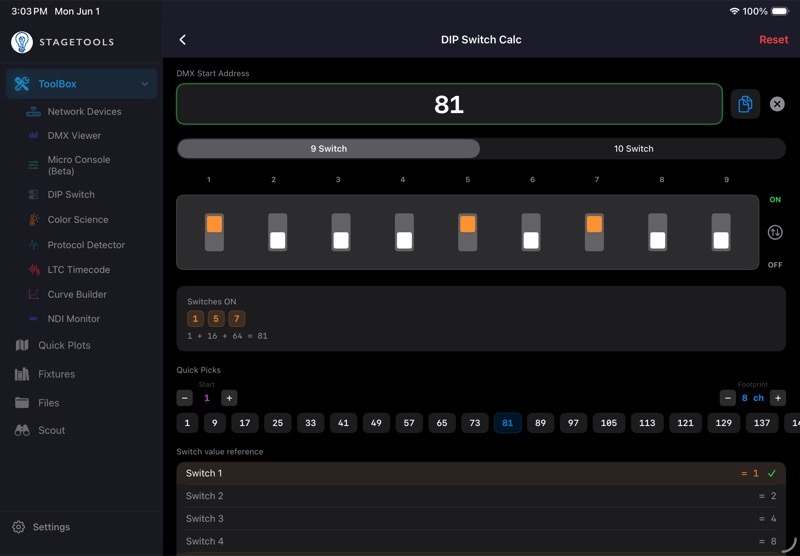This screenshot has width=800, height=556.
Task: Decrease the footprint channel count
Action: pyautogui.click(x=728, y=398)
